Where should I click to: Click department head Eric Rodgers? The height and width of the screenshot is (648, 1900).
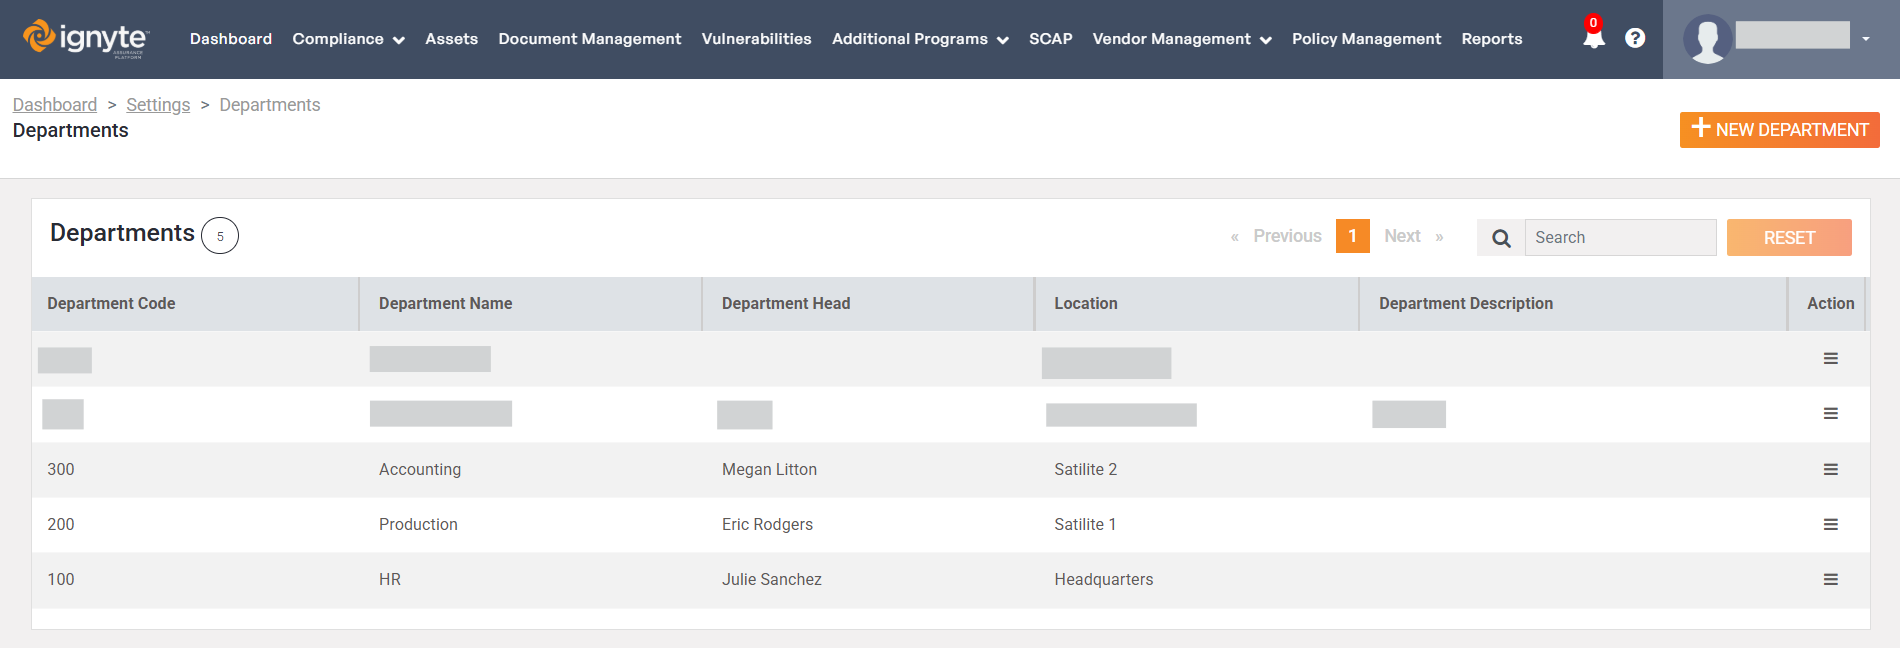click(767, 524)
